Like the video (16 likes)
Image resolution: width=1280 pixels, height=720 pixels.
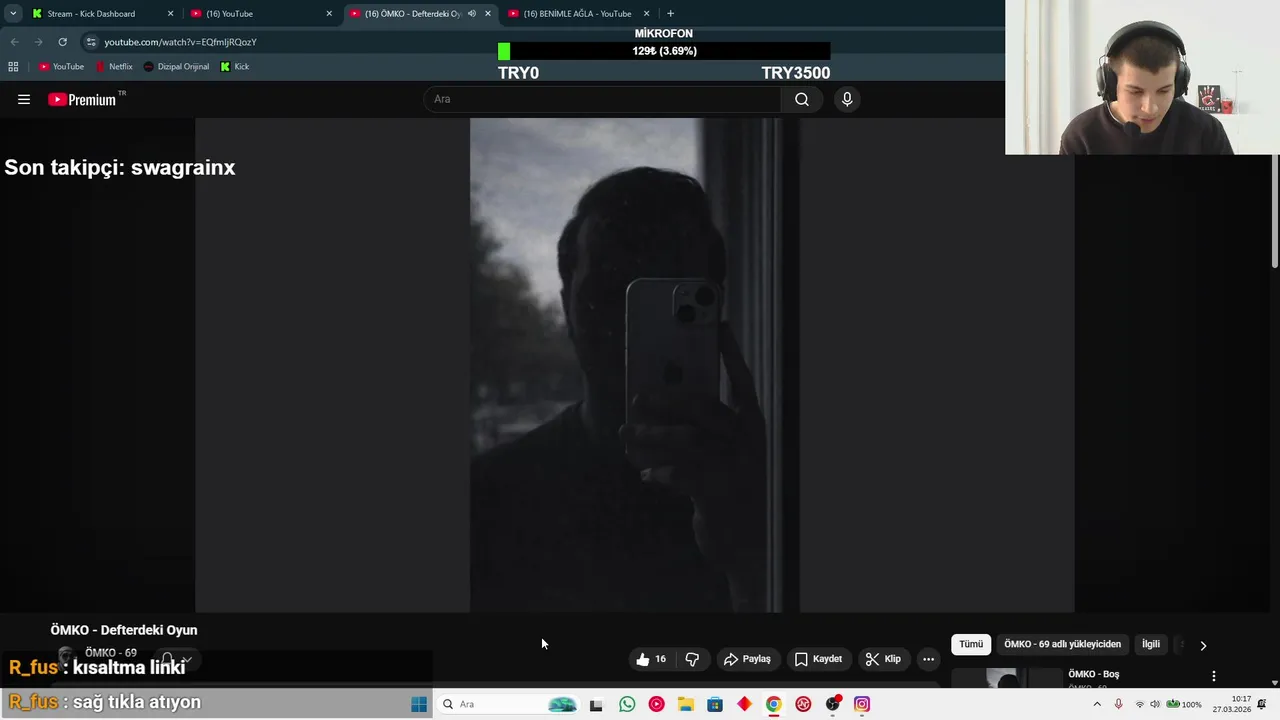(650, 659)
